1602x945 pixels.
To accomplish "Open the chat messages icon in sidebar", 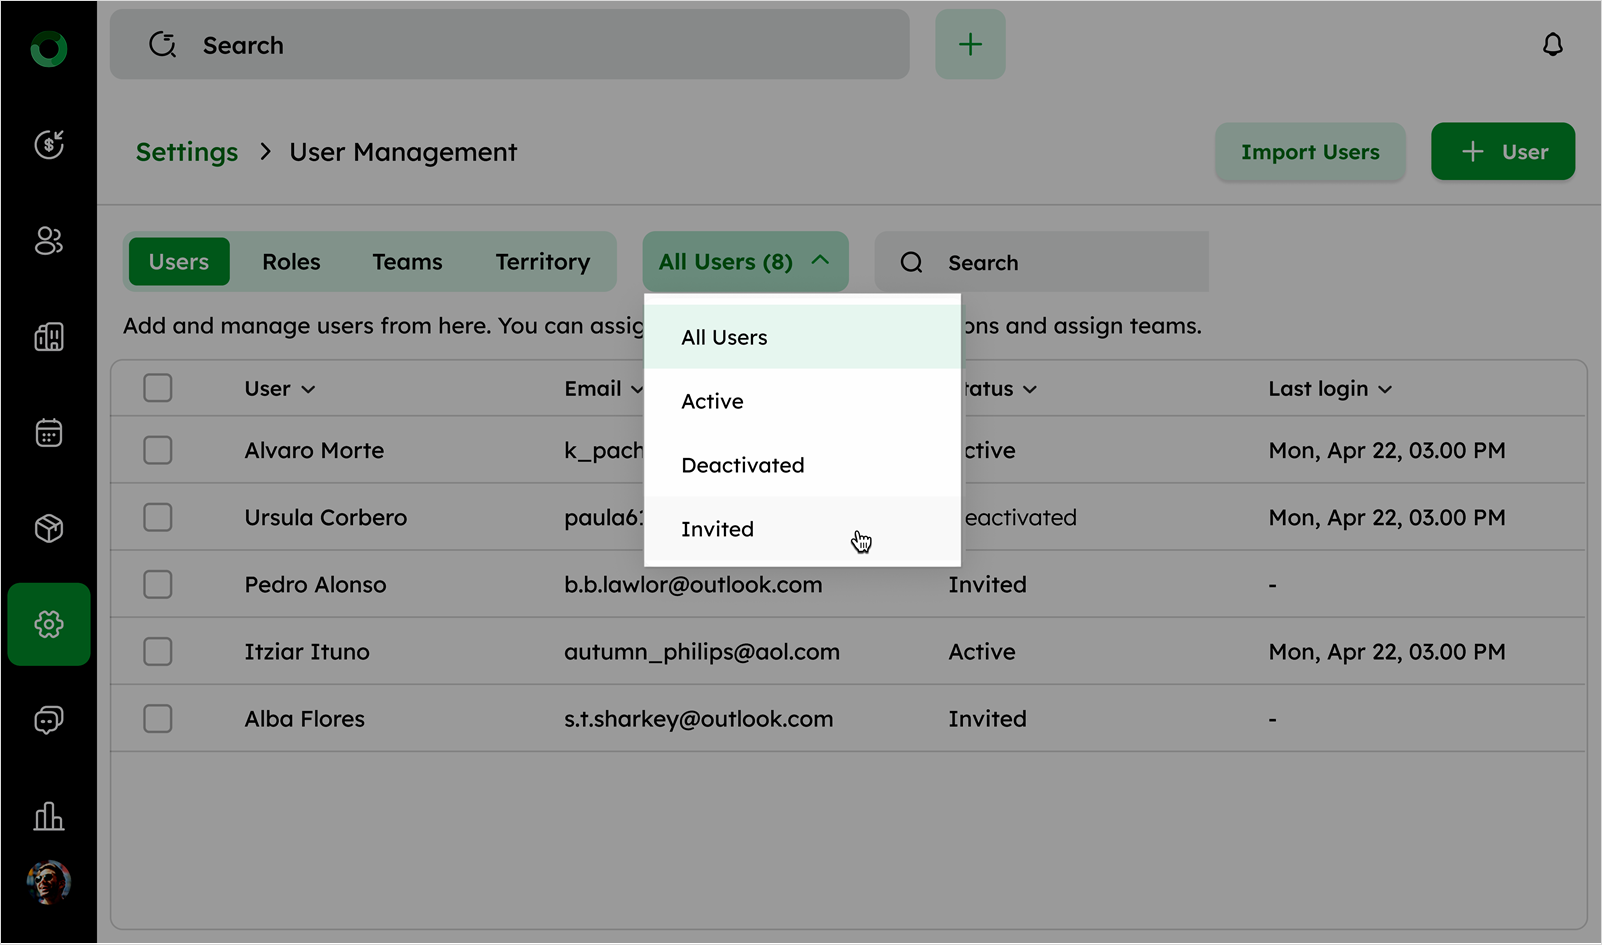I will coord(48,720).
